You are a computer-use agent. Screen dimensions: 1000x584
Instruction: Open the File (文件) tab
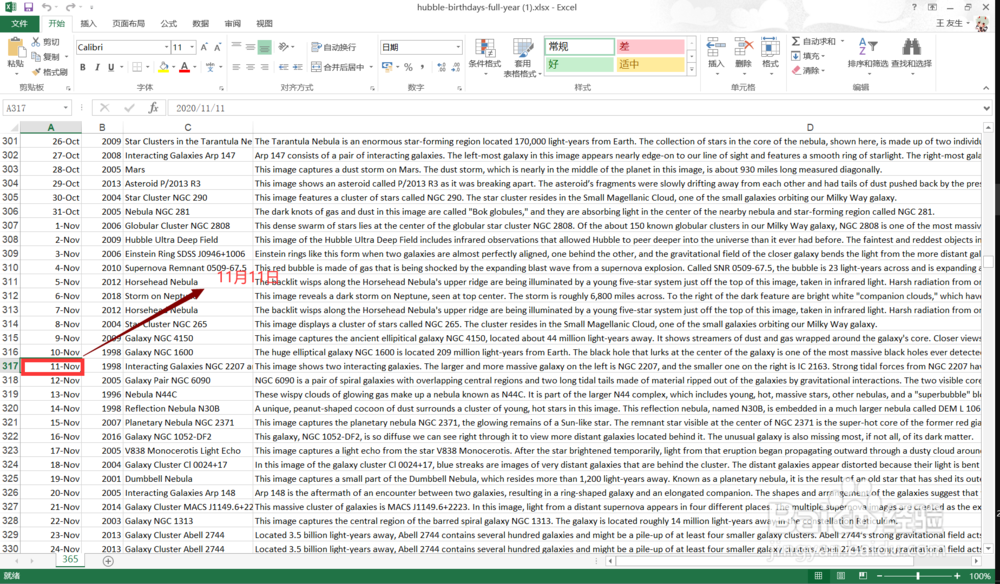click(x=20, y=24)
